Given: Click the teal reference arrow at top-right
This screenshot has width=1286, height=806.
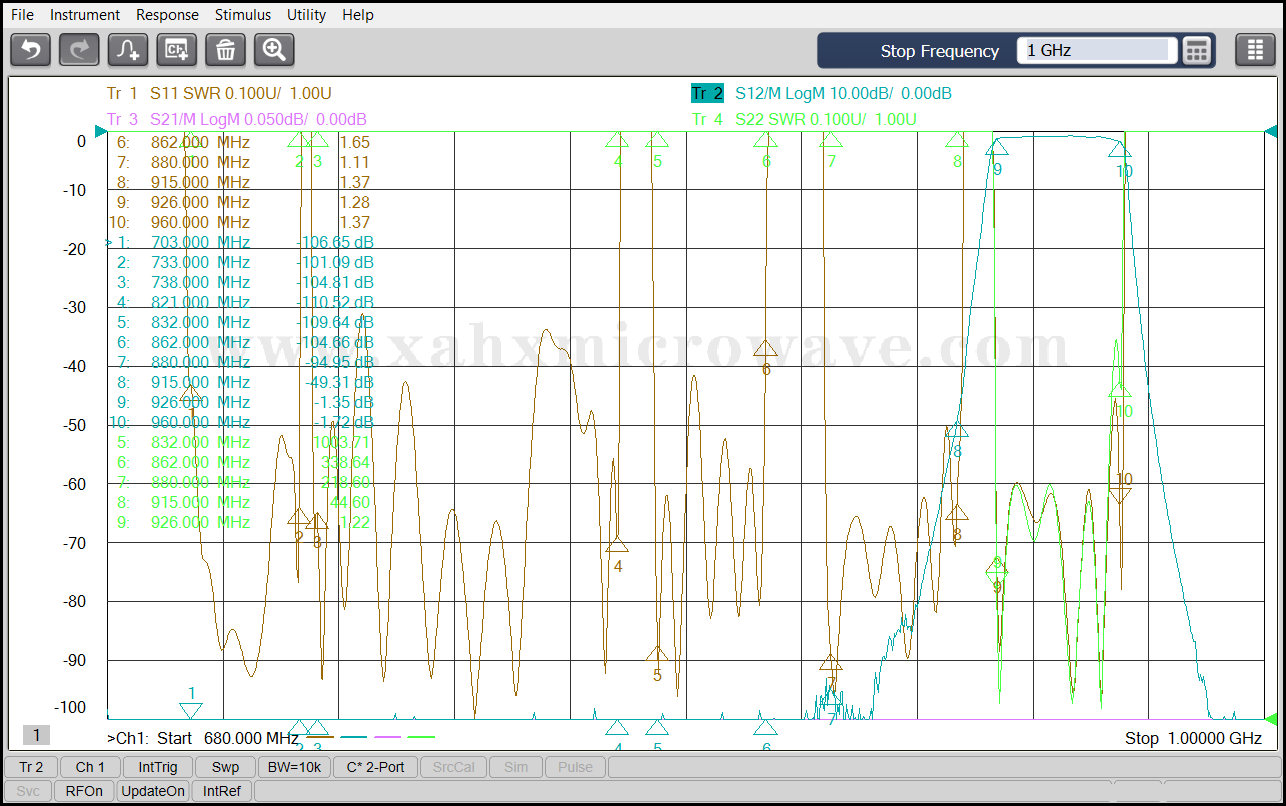Looking at the screenshot, I should (1271, 131).
